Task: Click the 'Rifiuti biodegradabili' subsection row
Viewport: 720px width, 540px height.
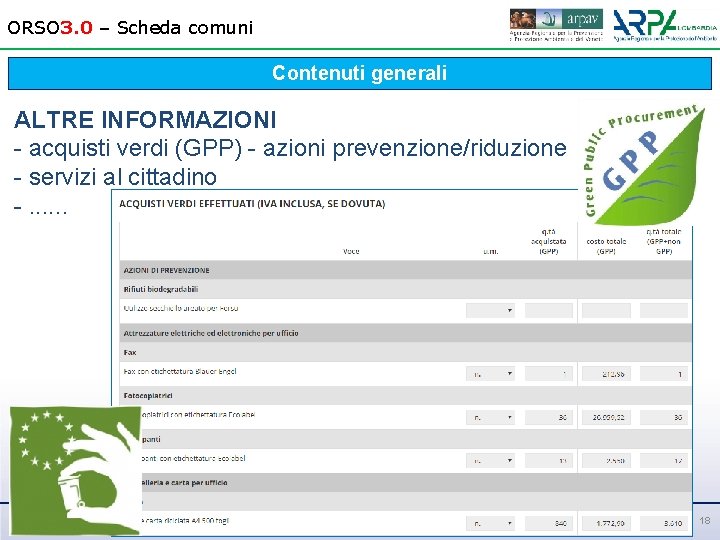Action: tap(405, 289)
